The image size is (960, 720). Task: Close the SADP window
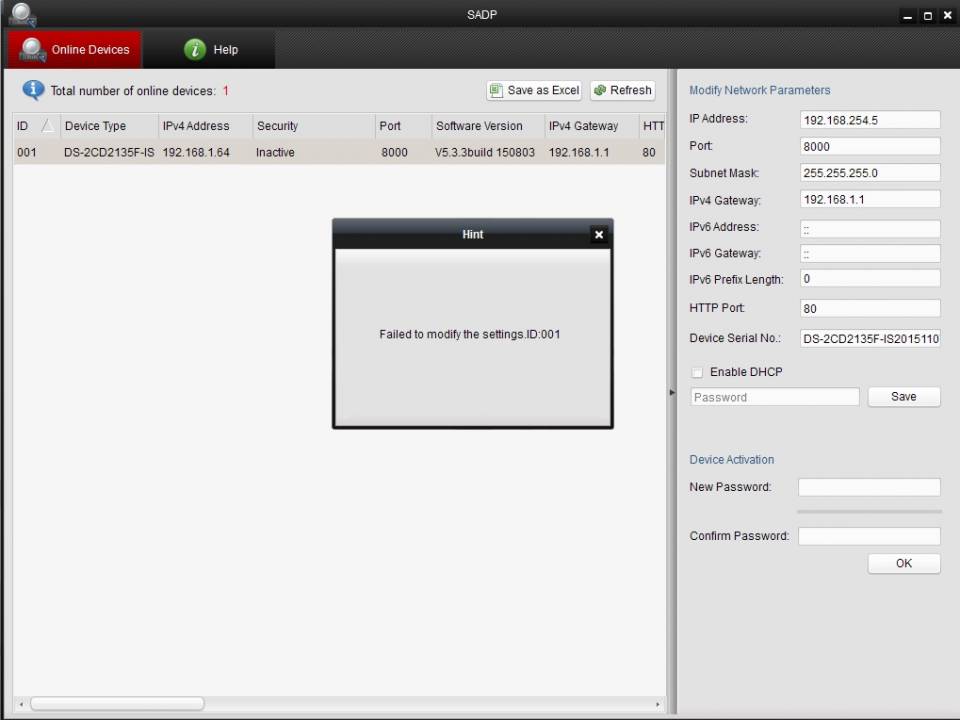tap(948, 16)
